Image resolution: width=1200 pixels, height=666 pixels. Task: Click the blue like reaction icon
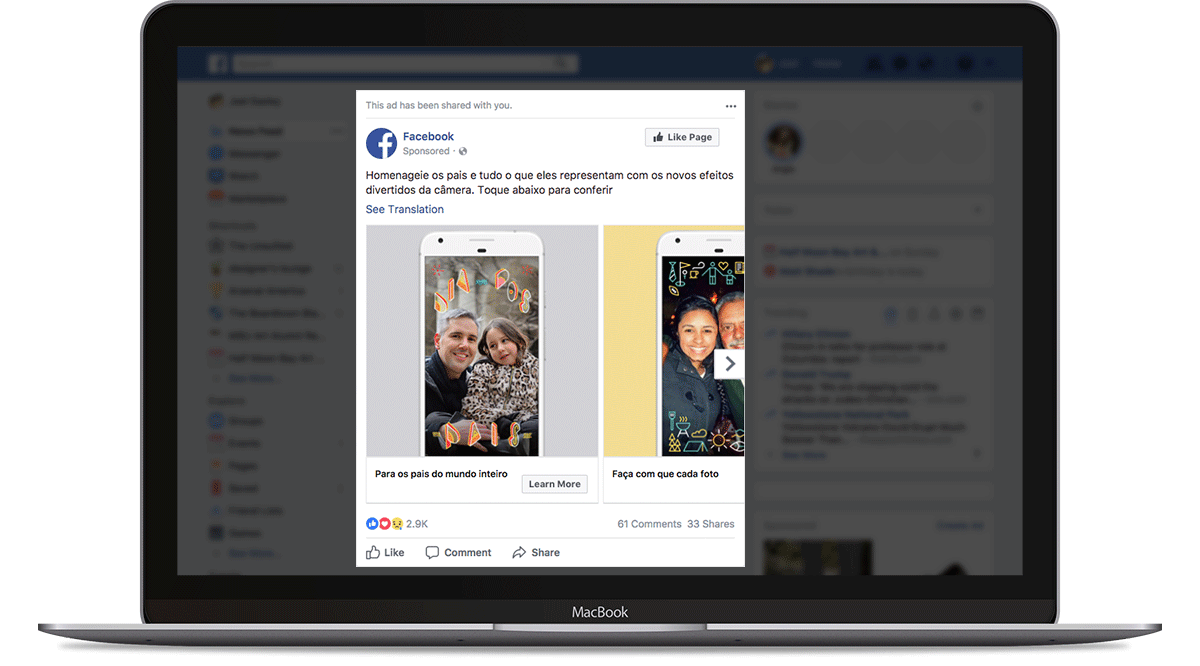(372, 524)
